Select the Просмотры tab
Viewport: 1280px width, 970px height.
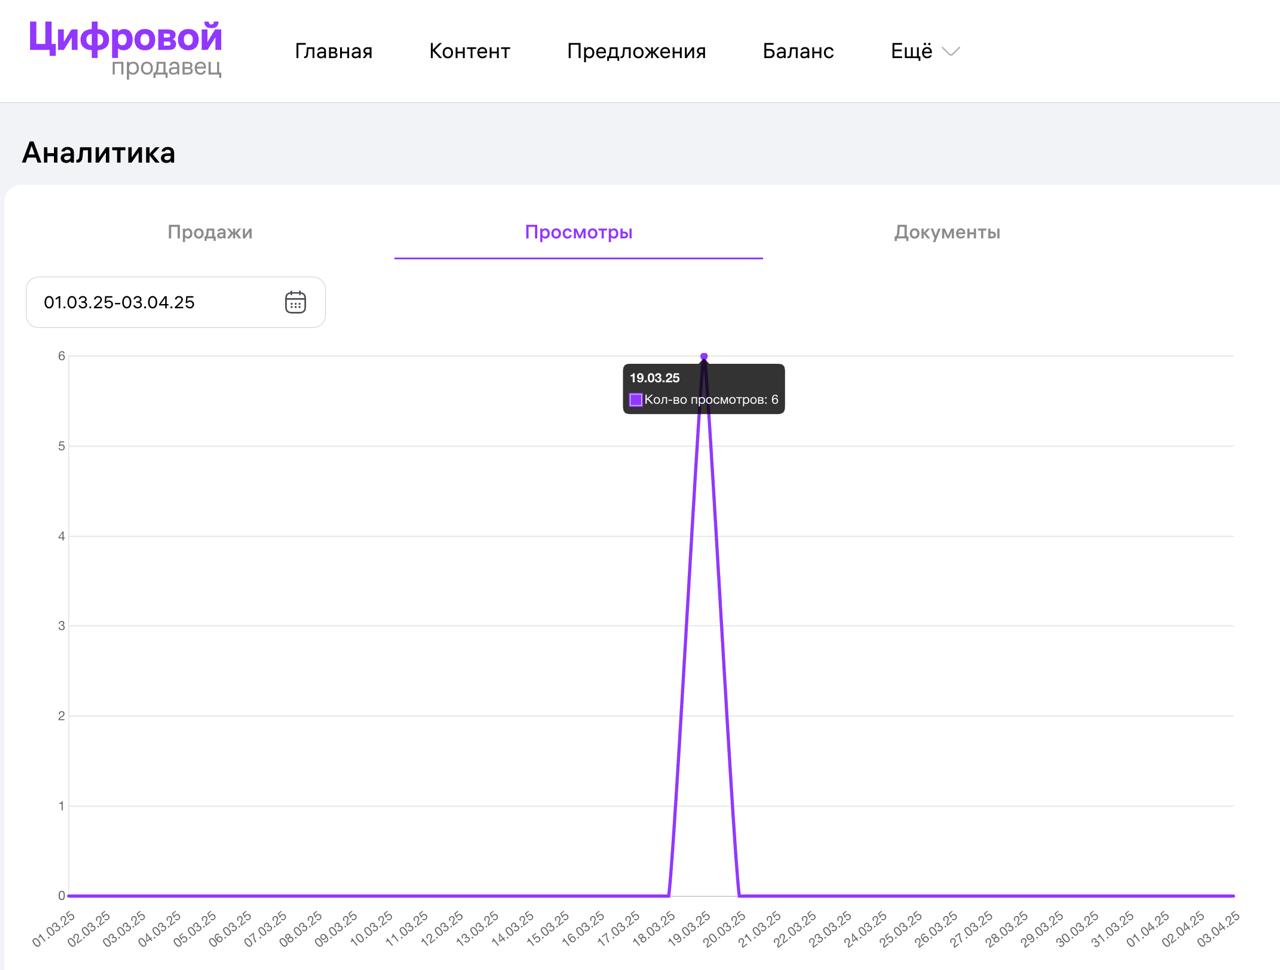click(x=578, y=232)
